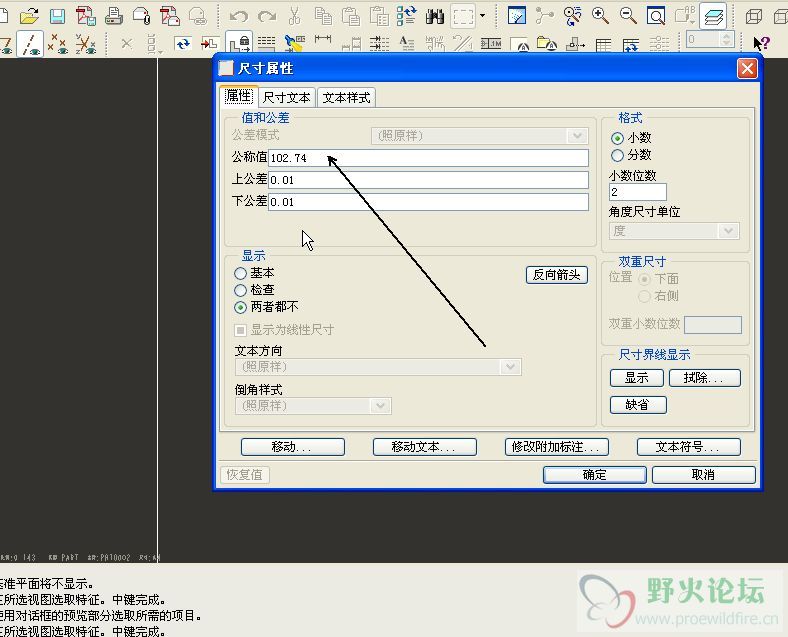Cancel the dialog with 取消
The image size is (788, 637).
click(x=704, y=475)
